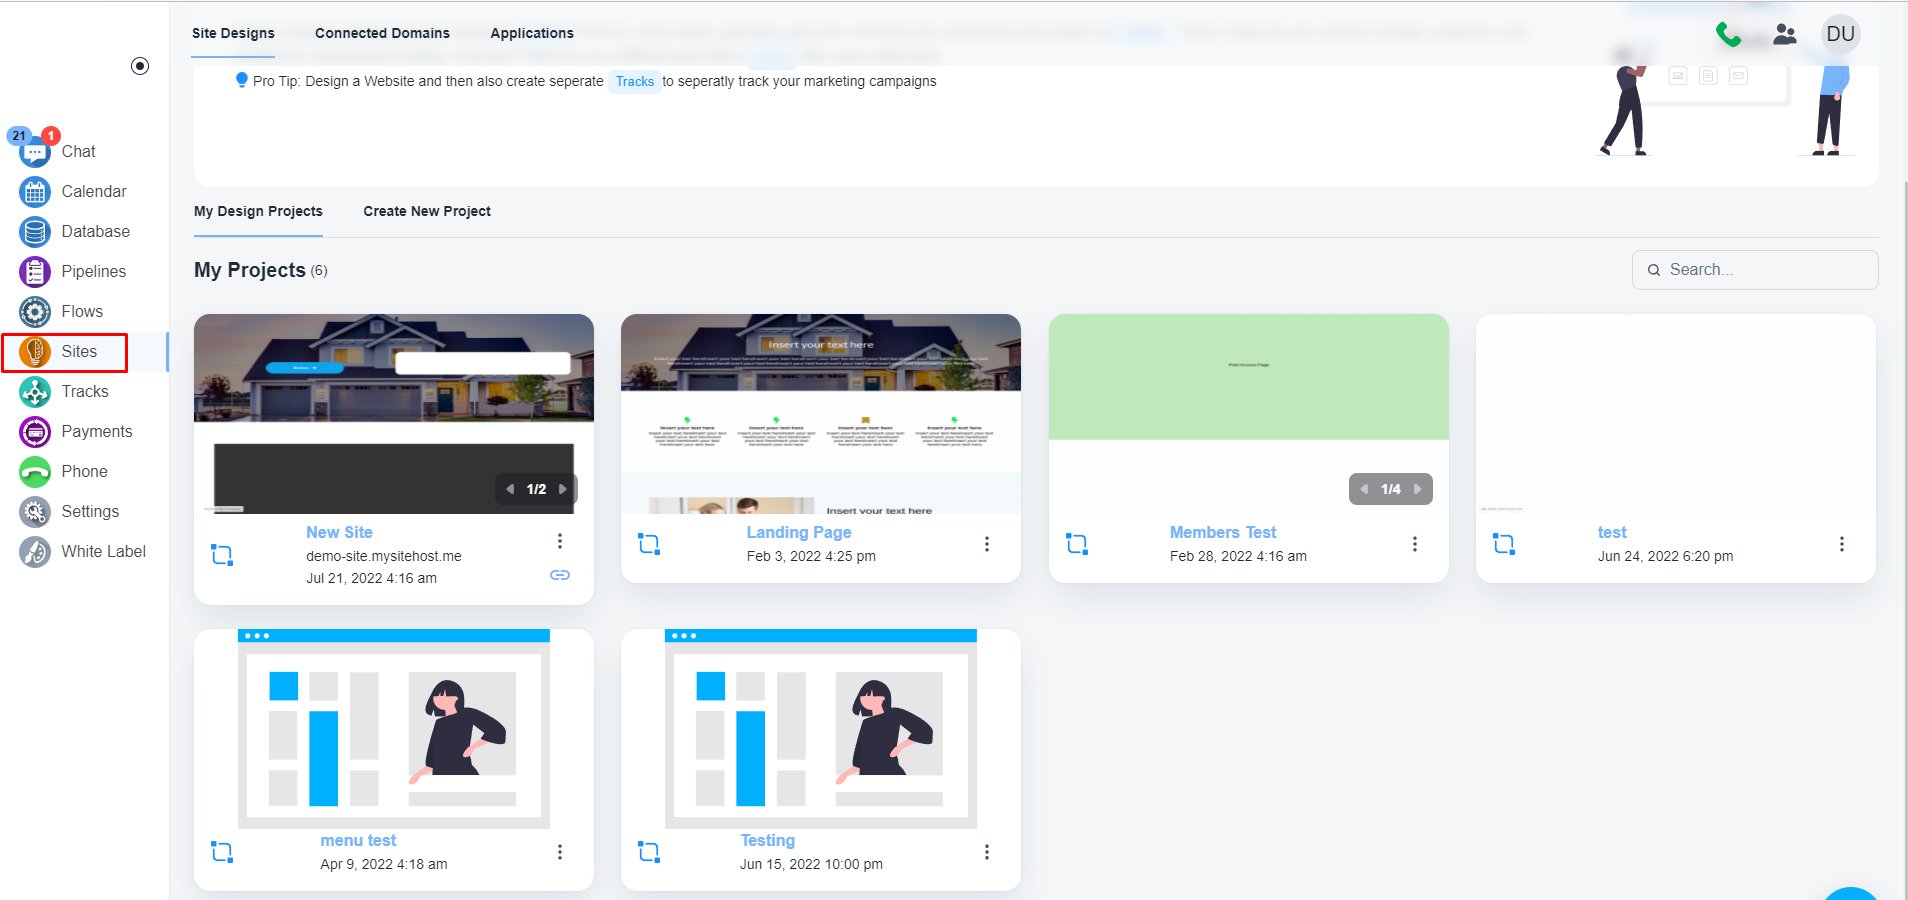Open the Landing Page project title
Screen dimensions: 1908x900
[x=798, y=532]
